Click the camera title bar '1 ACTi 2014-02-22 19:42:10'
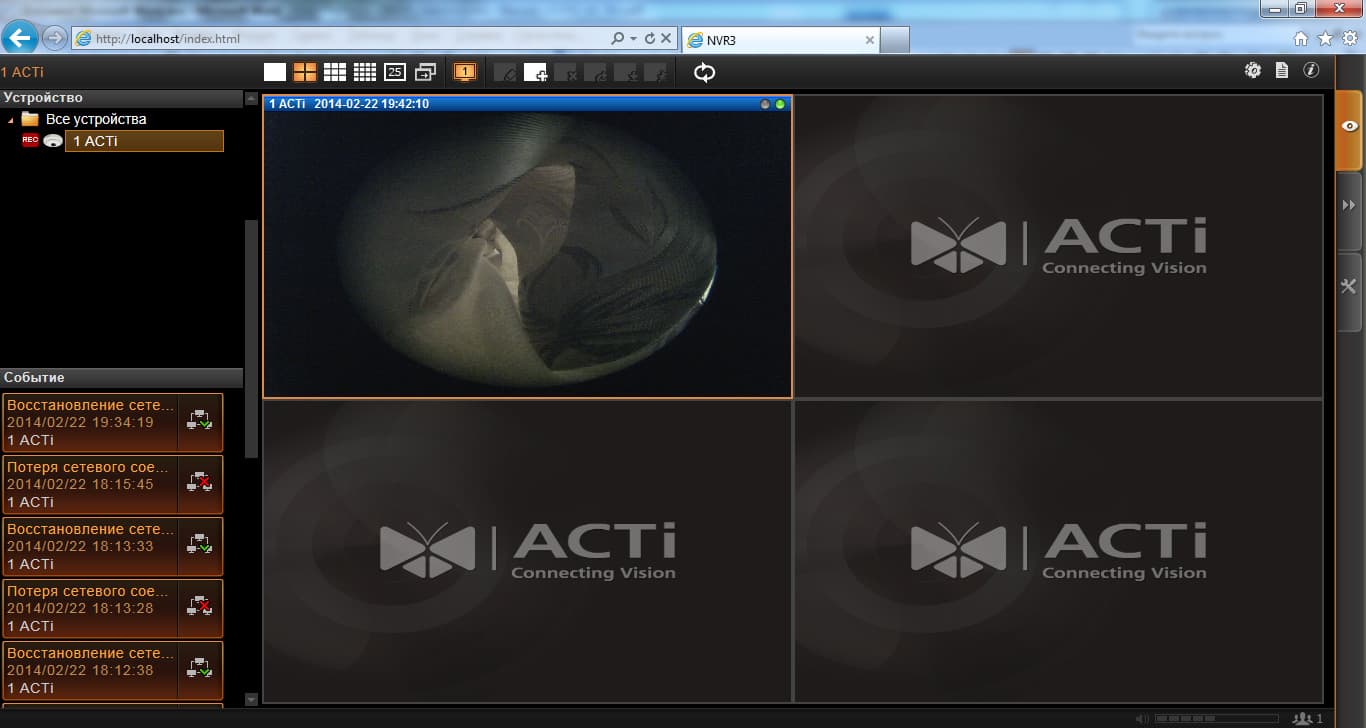Image resolution: width=1366 pixels, height=728 pixels. click(x=527, y=104)
